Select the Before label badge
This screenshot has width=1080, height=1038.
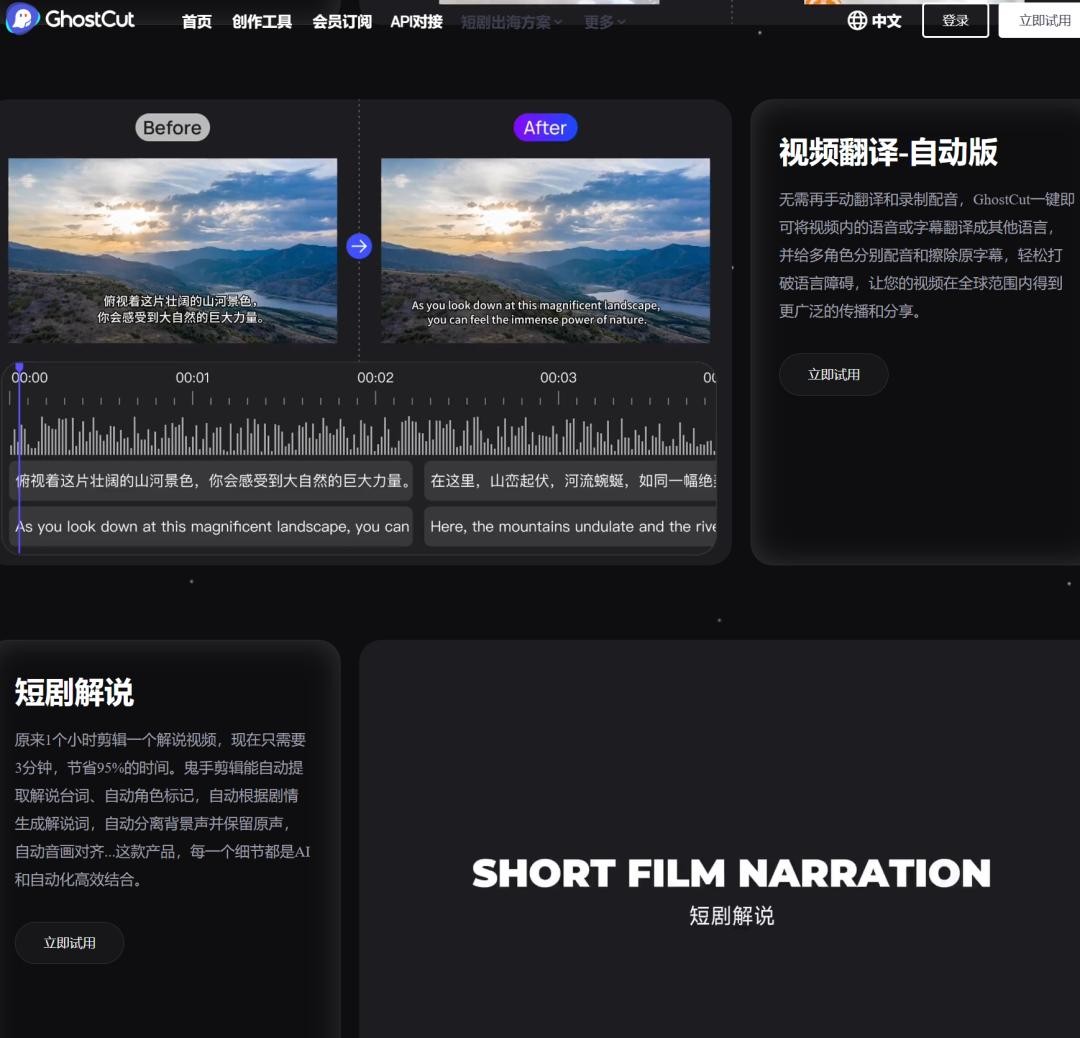point(172,128)
